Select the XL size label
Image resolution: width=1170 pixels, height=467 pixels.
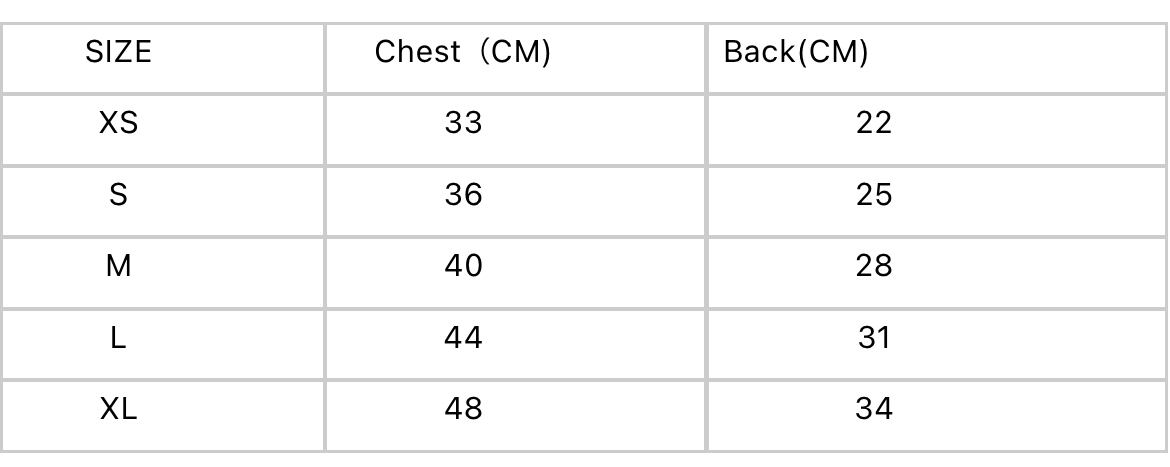118,410
